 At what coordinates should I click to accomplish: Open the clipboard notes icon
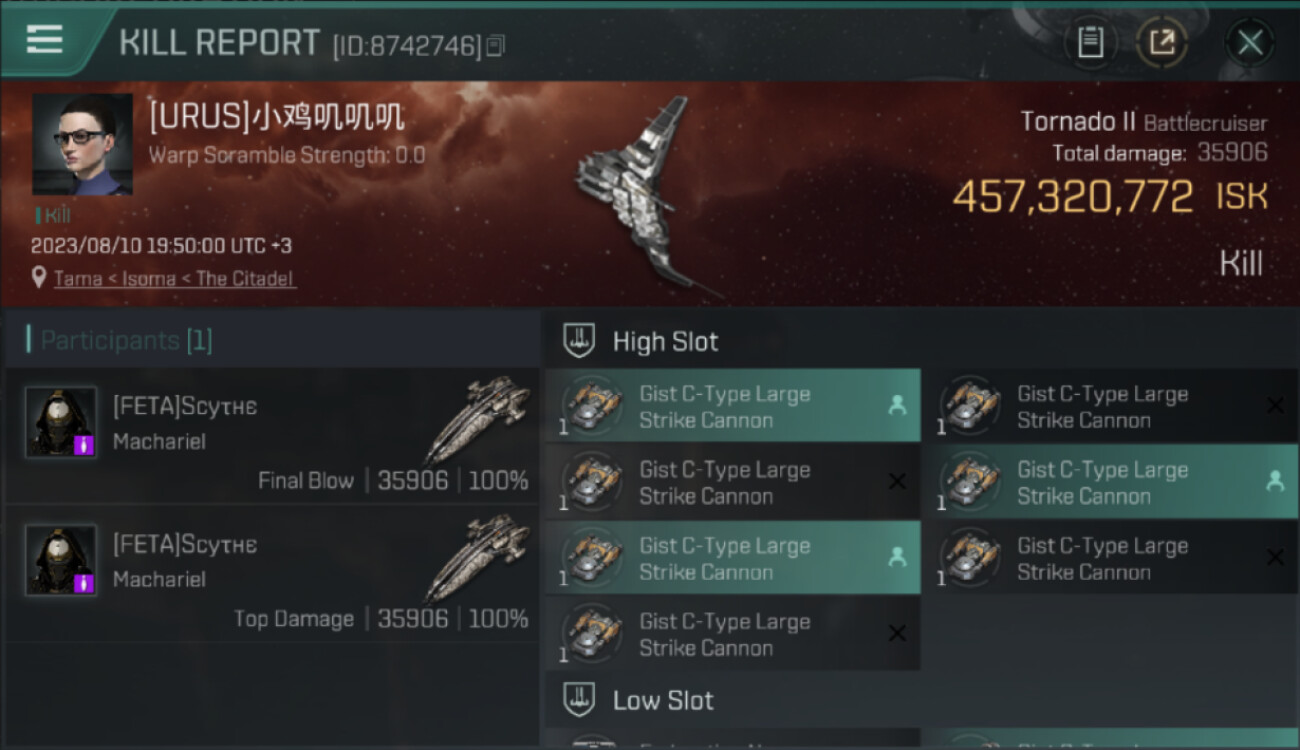pyautogui.click(x=1090, y=42)
